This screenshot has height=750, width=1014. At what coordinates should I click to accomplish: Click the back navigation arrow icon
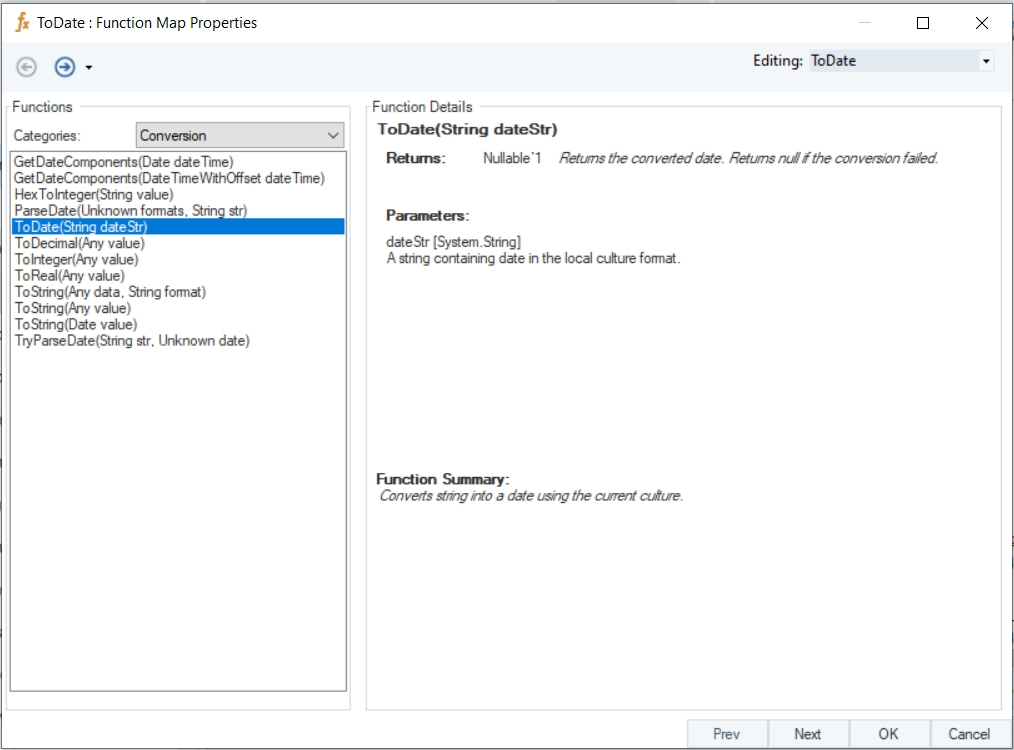(x=27, y=67)
